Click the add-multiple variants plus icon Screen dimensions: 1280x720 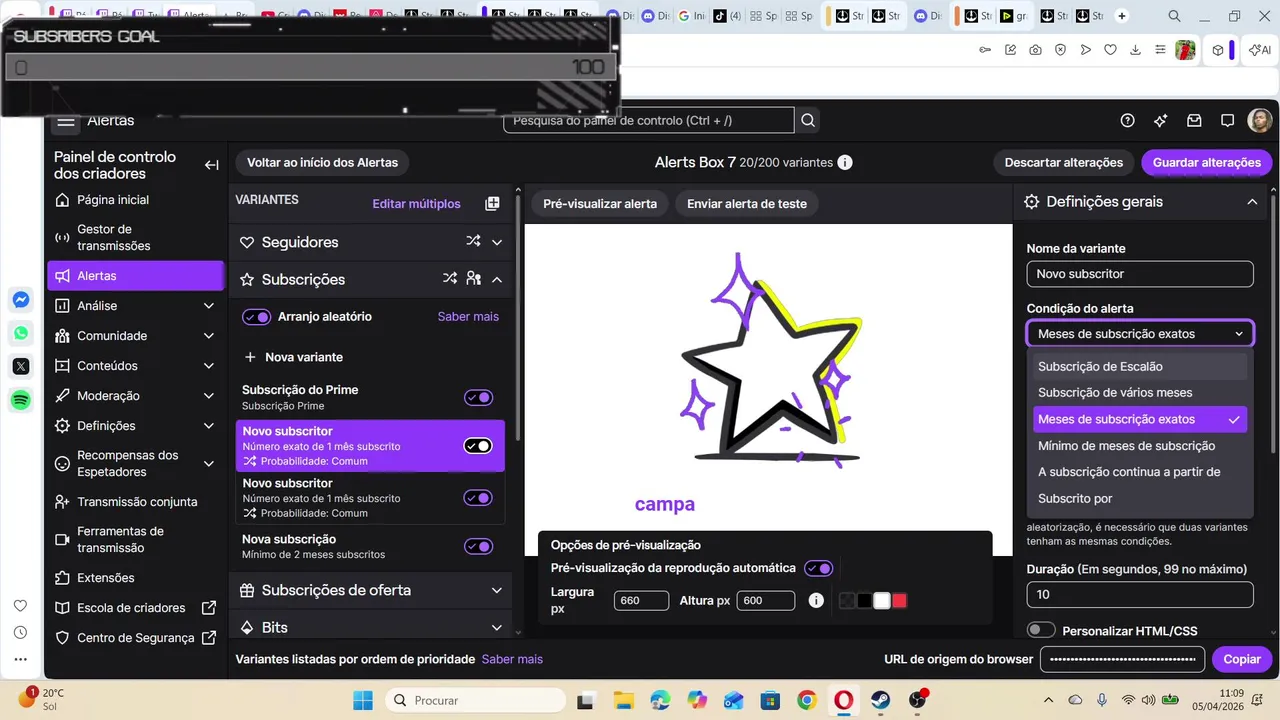(492, 203)
